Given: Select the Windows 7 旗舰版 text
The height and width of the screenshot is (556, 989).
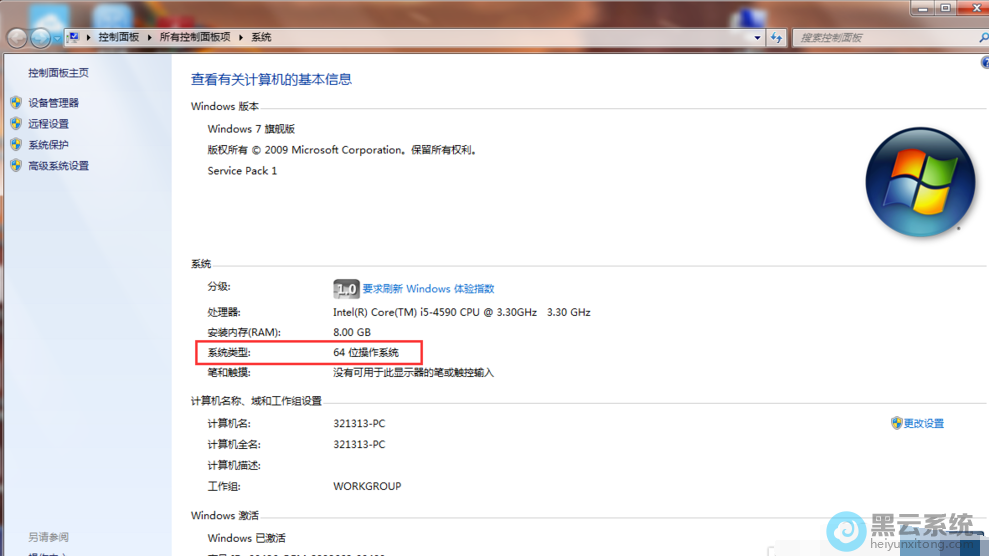Looking at the screenshot, I should tap(251, 129).
